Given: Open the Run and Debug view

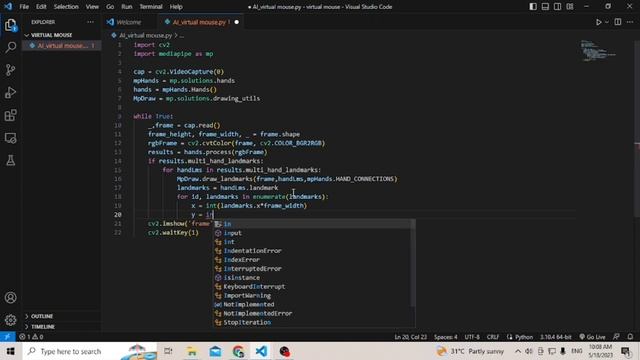Looking at the screenshot, I should coord(11,93).
